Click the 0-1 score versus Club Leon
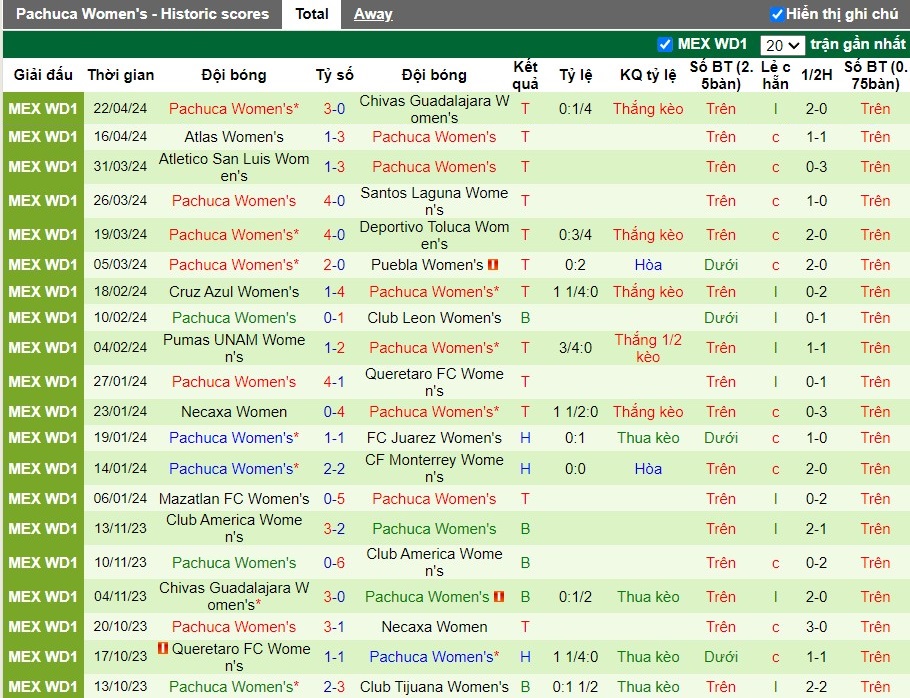Viewport: 910px width, 698px height. point(334,318)
